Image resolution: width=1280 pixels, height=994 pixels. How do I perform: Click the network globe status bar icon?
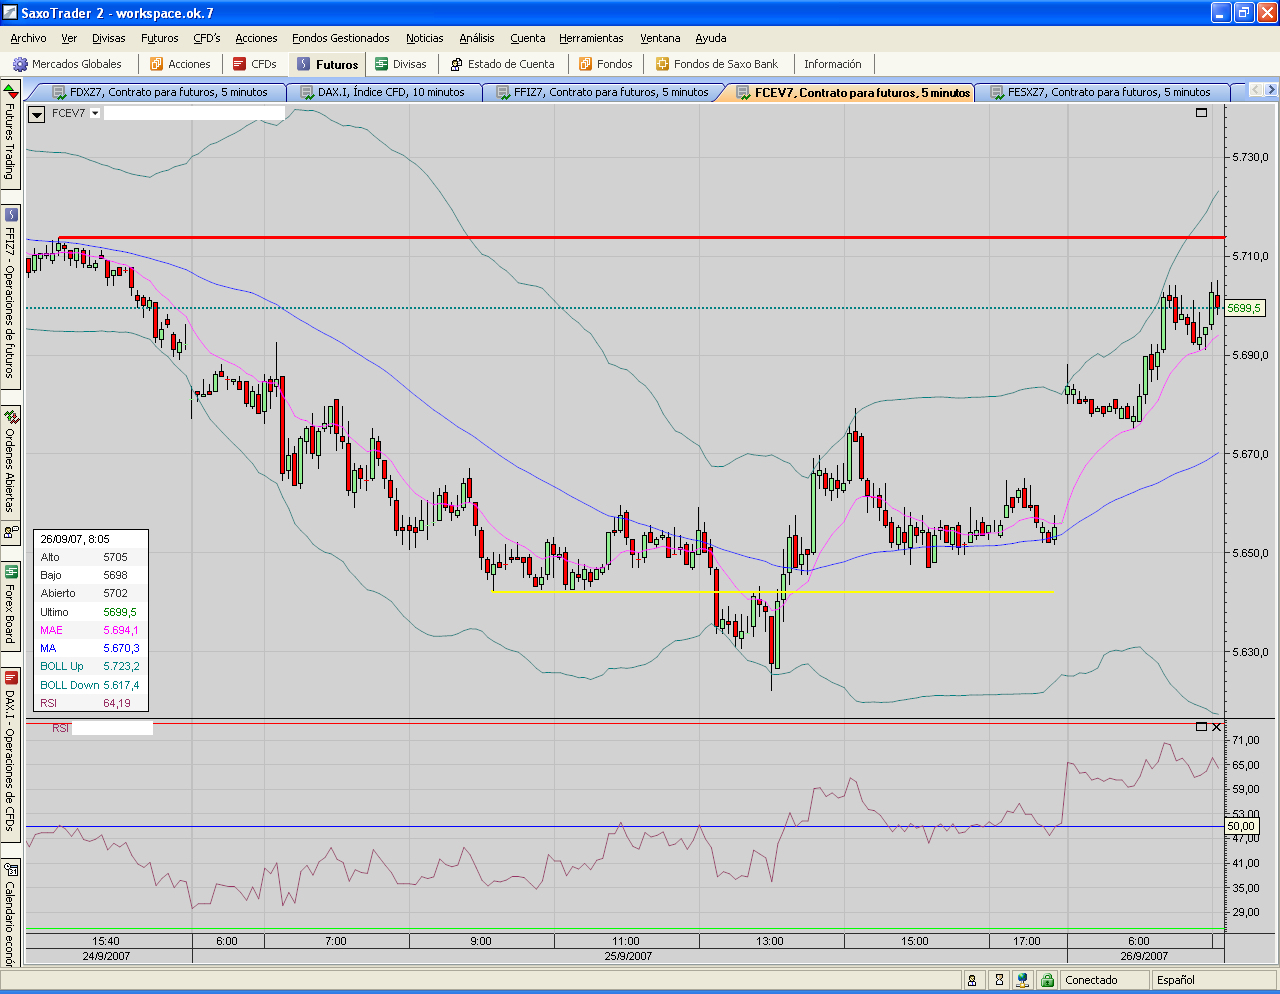click(1021, 980)
